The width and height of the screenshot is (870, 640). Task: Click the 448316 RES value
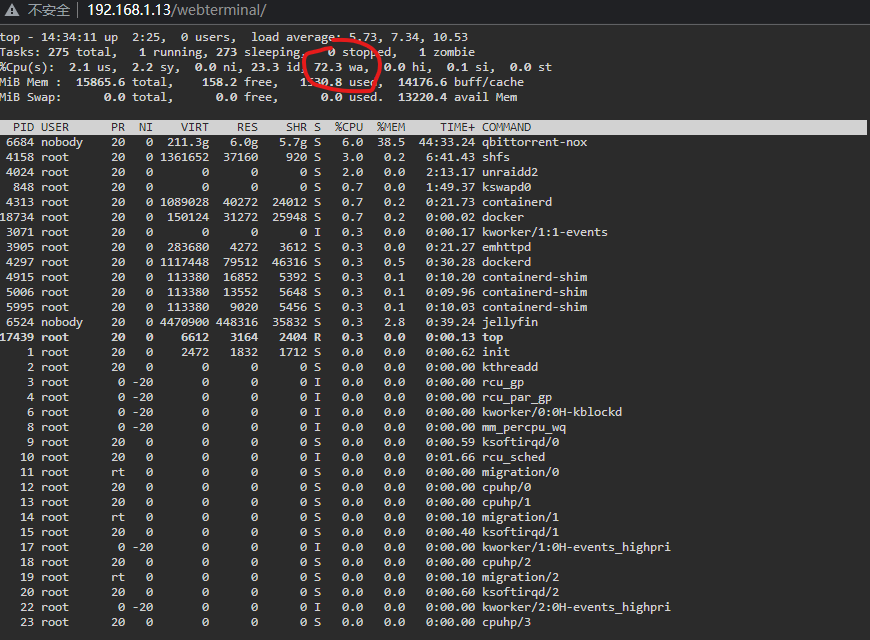(x=237, y=322)
